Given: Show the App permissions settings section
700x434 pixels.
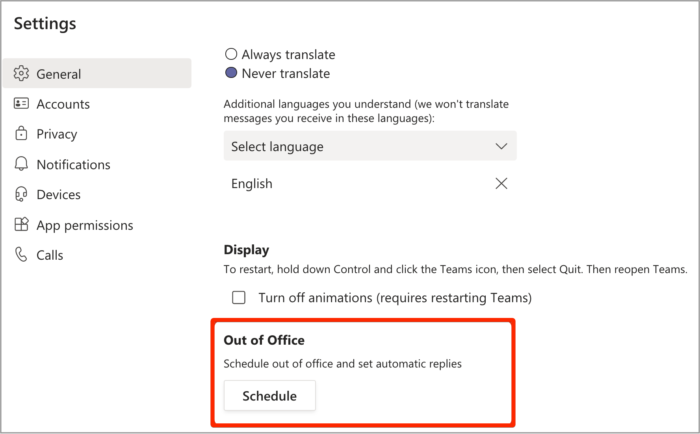Looking at the screenshot, I should click(x=84, y=225).
